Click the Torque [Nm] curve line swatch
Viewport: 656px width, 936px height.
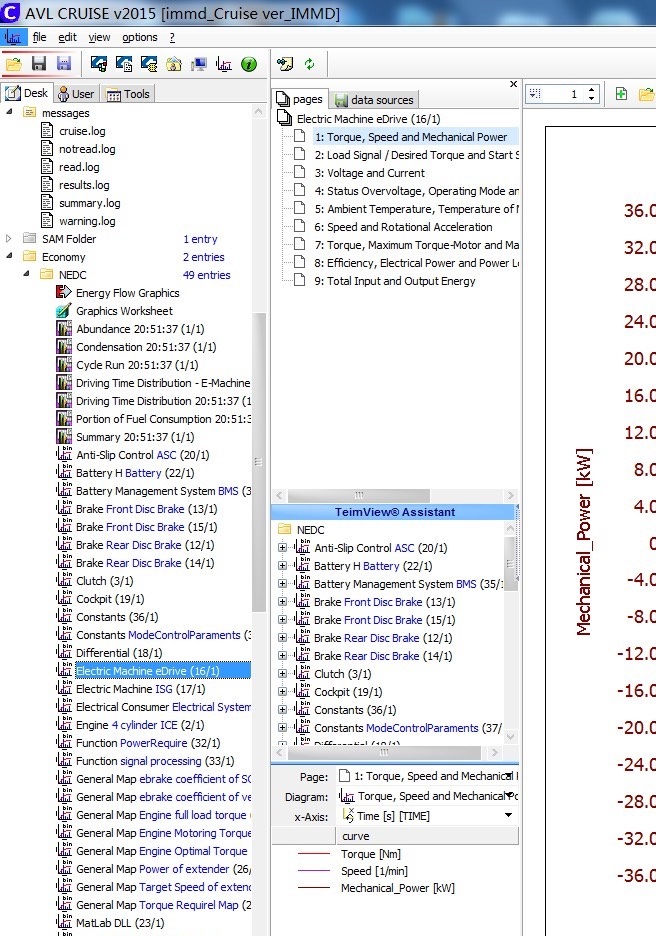point(314,854)
